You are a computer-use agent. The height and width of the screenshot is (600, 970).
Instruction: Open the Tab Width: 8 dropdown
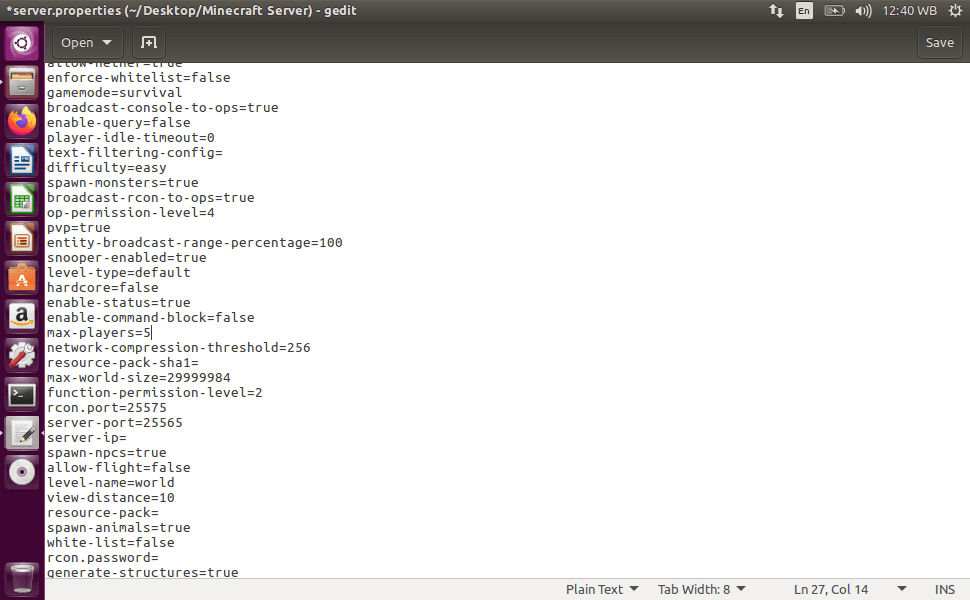tap(701, 589)
